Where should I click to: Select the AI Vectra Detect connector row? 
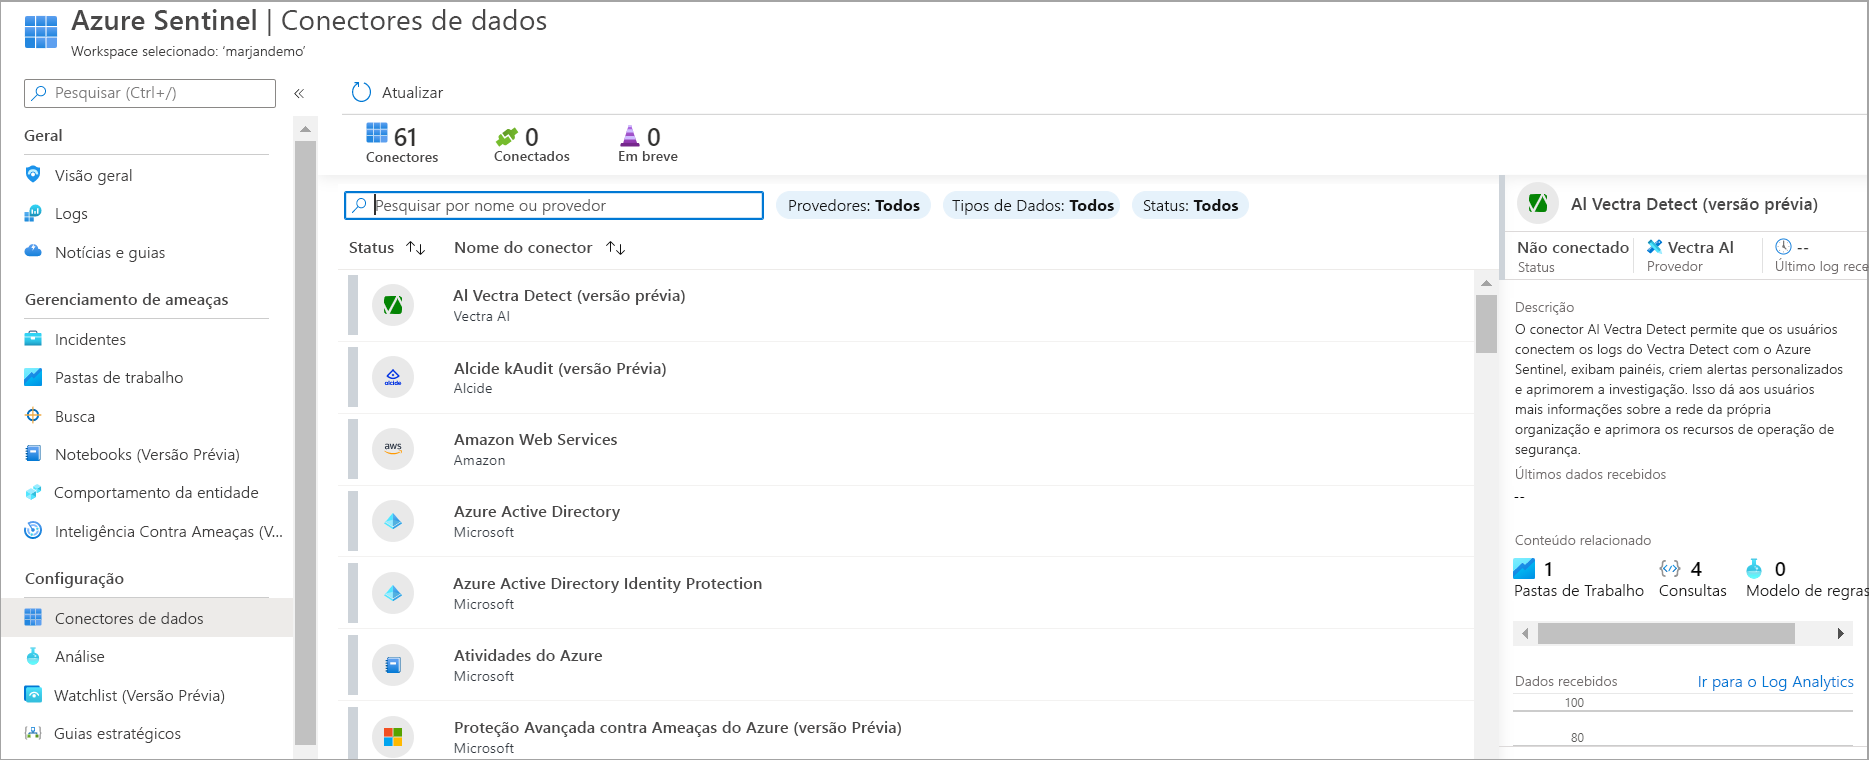point(911,305)
